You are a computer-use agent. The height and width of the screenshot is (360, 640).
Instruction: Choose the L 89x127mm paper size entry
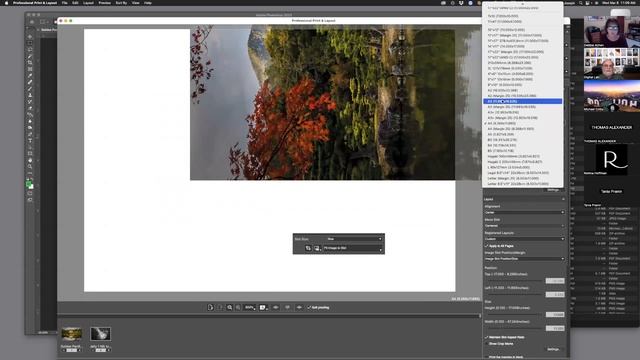click(522, 167)
